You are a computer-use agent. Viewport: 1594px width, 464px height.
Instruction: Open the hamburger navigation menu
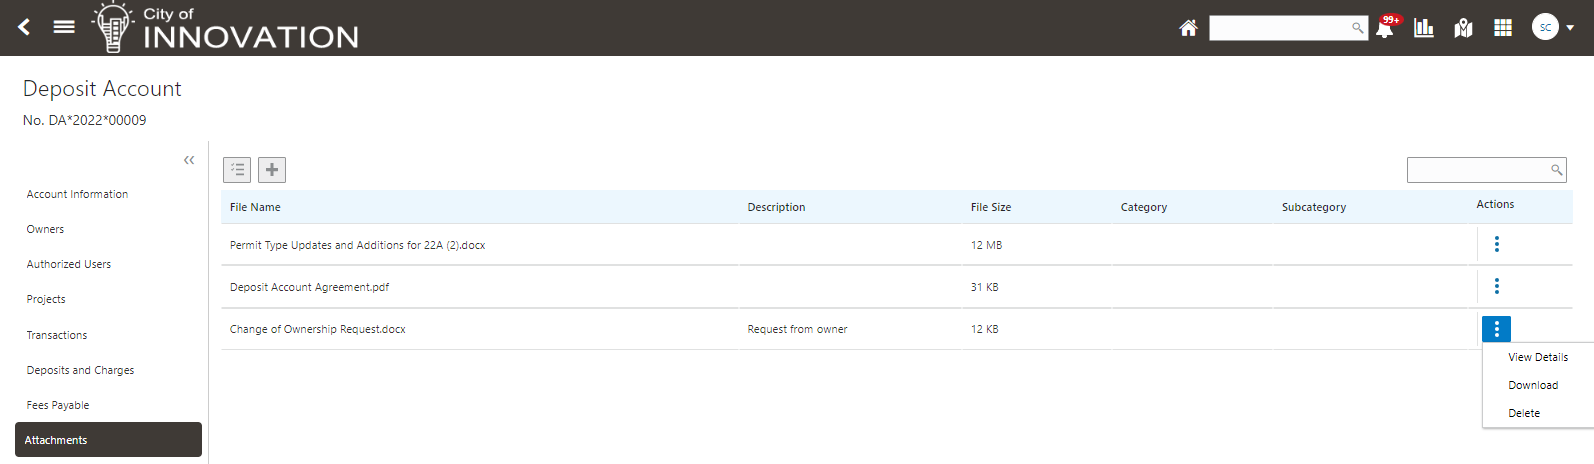click(x=64, y=27)
